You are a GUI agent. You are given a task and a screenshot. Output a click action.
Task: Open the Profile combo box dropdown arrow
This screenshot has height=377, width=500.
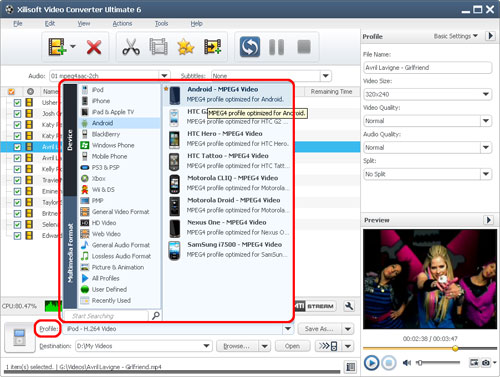[x=288, y=329]
